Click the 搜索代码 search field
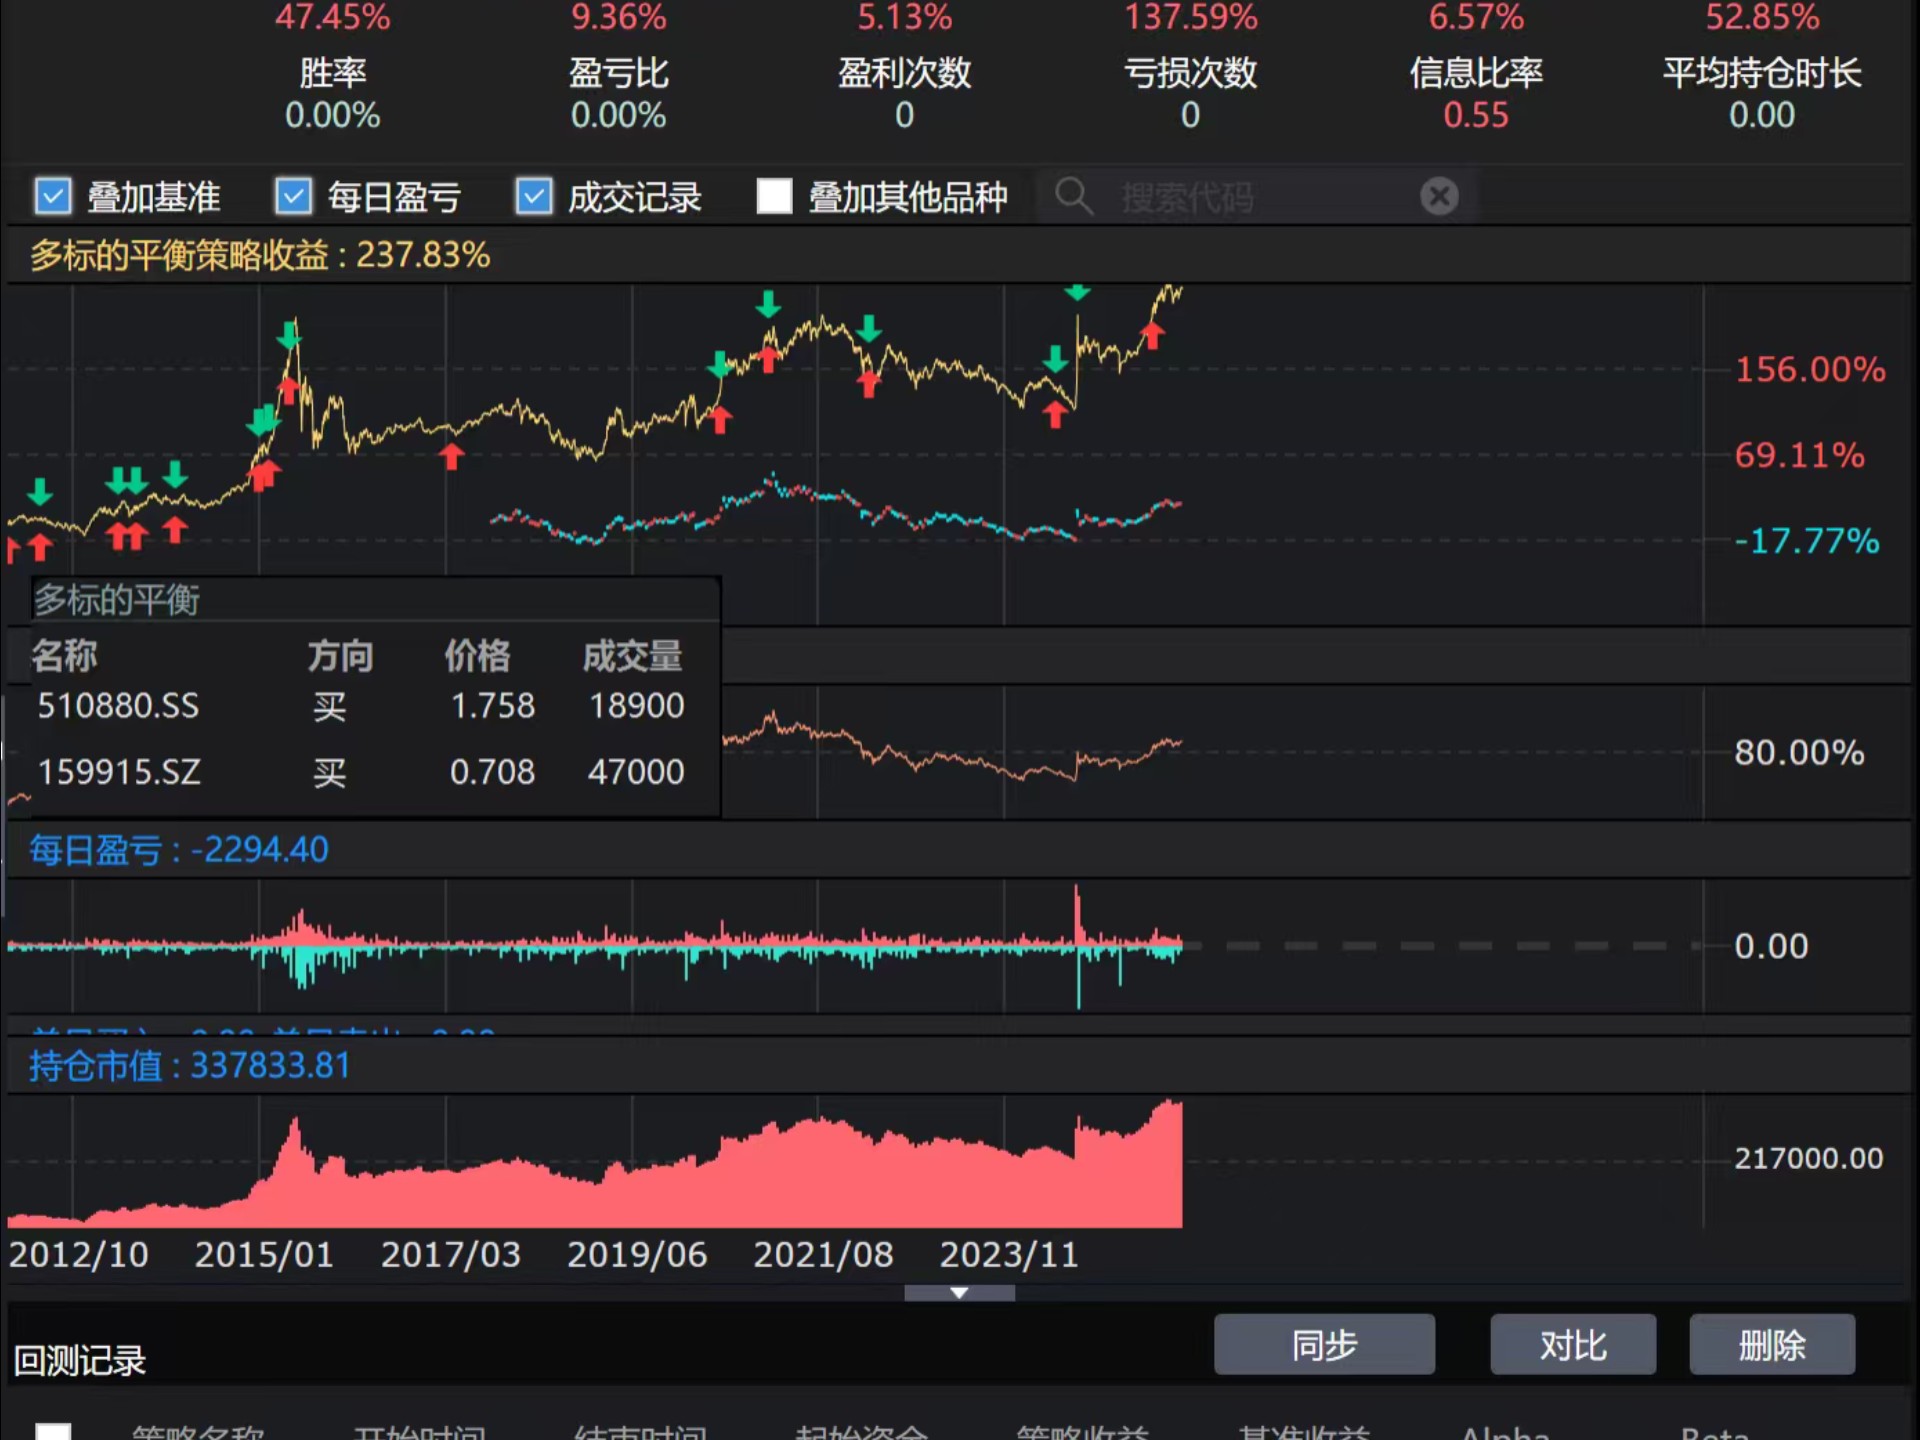1920x1440 pixels. tap(1255, 197)
